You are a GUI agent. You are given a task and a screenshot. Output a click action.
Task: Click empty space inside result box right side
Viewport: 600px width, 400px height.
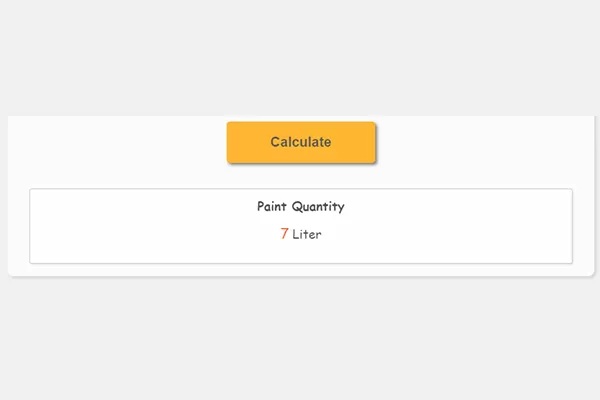pos(459,226)
